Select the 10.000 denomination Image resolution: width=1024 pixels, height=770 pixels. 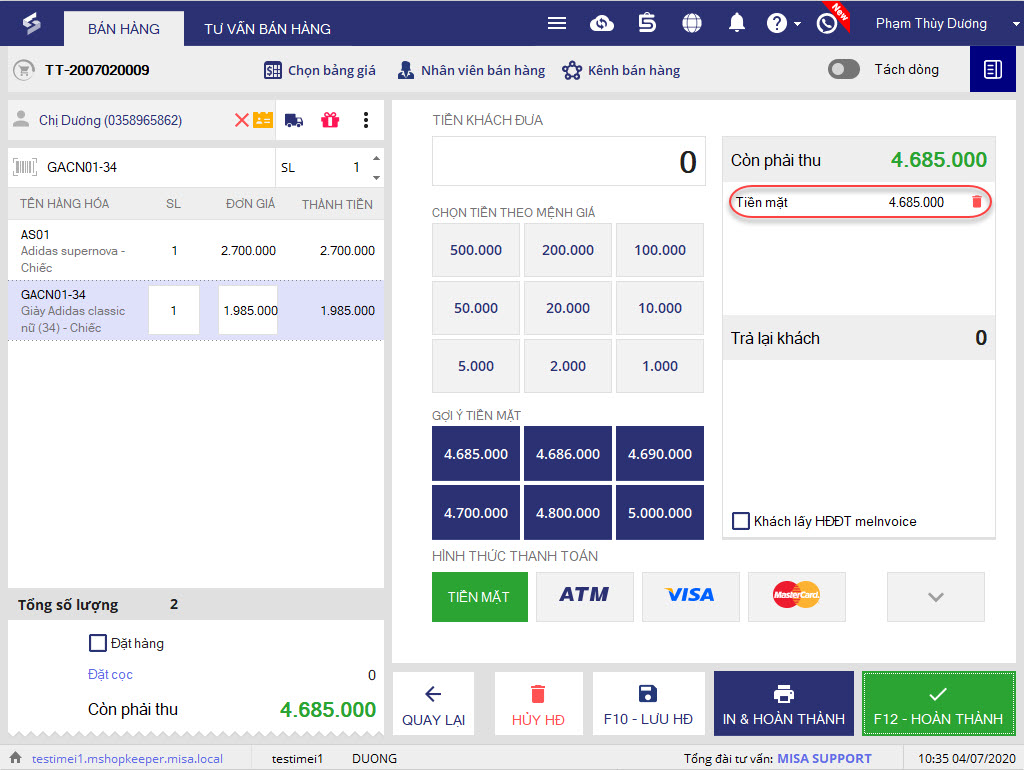click(660, 308)
